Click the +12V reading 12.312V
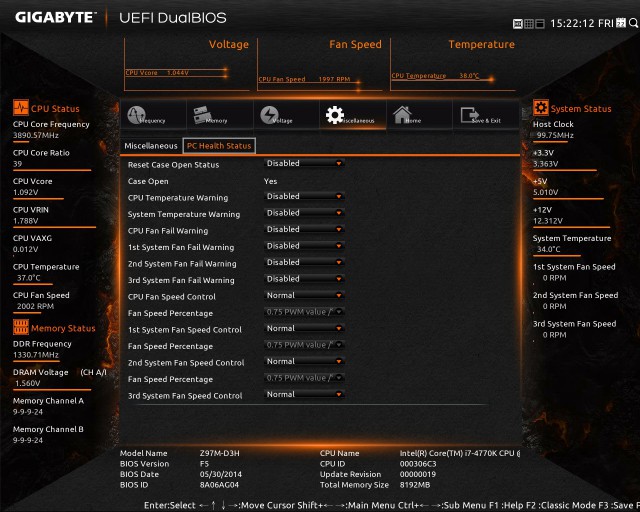 (548, 221)
